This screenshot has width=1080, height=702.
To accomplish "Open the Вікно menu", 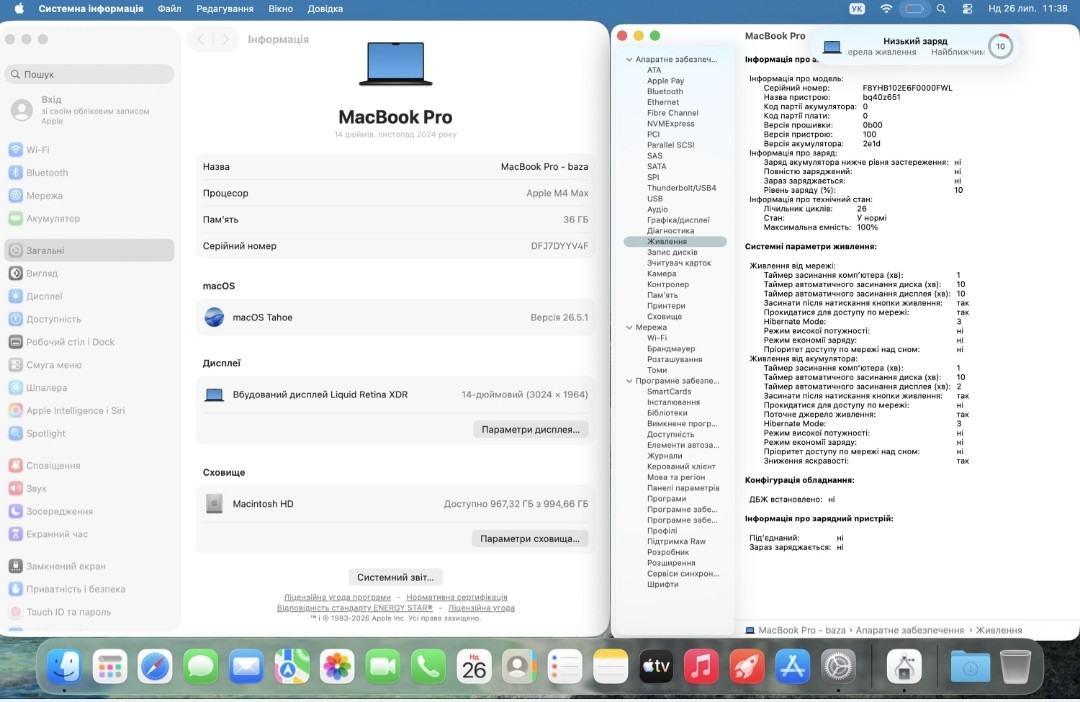I will click(x=280, y=8).
